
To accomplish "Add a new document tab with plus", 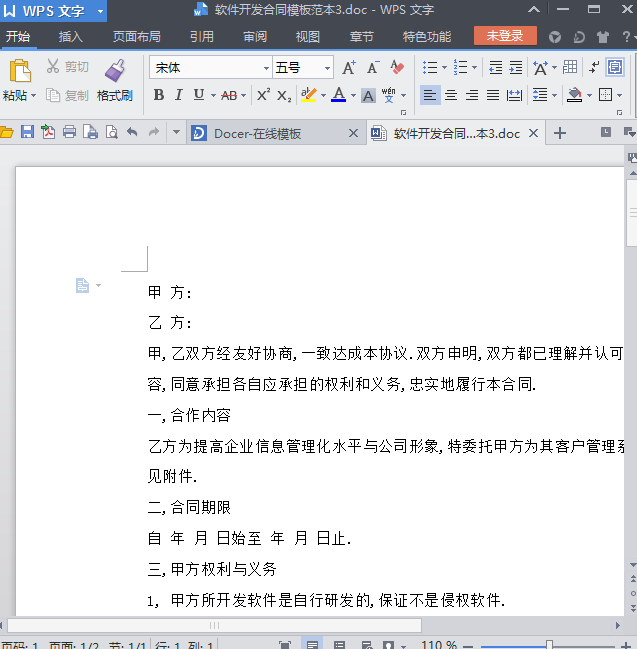I will point(560,133).
